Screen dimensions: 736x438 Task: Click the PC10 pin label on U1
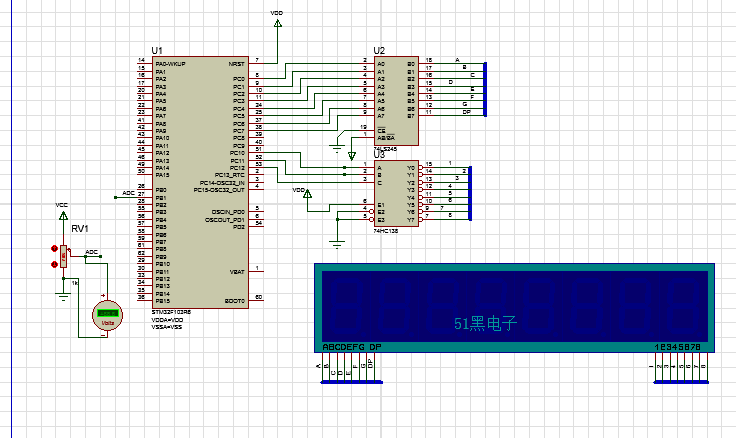[237, 153]
